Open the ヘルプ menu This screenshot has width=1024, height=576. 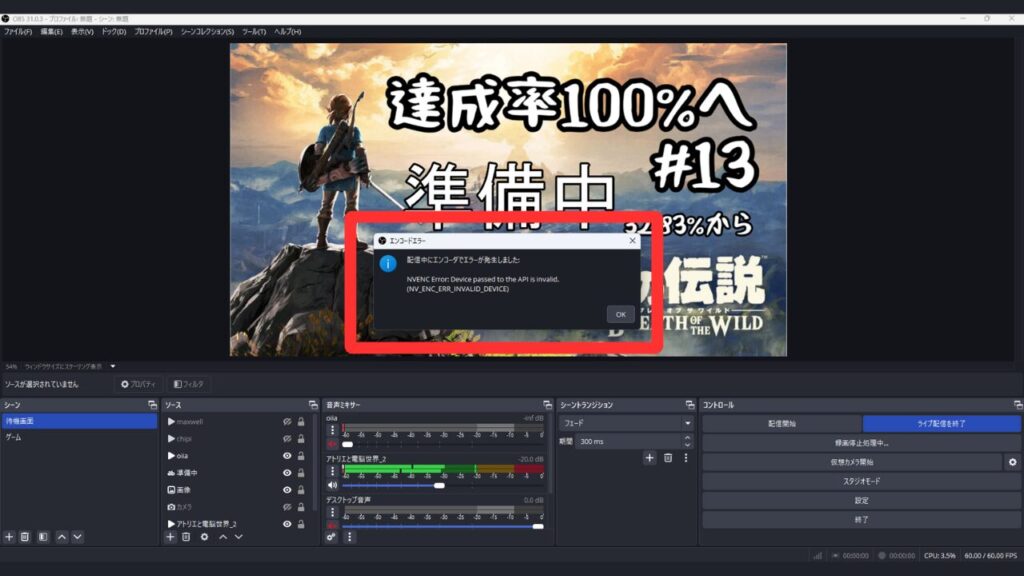coord(287,31)
